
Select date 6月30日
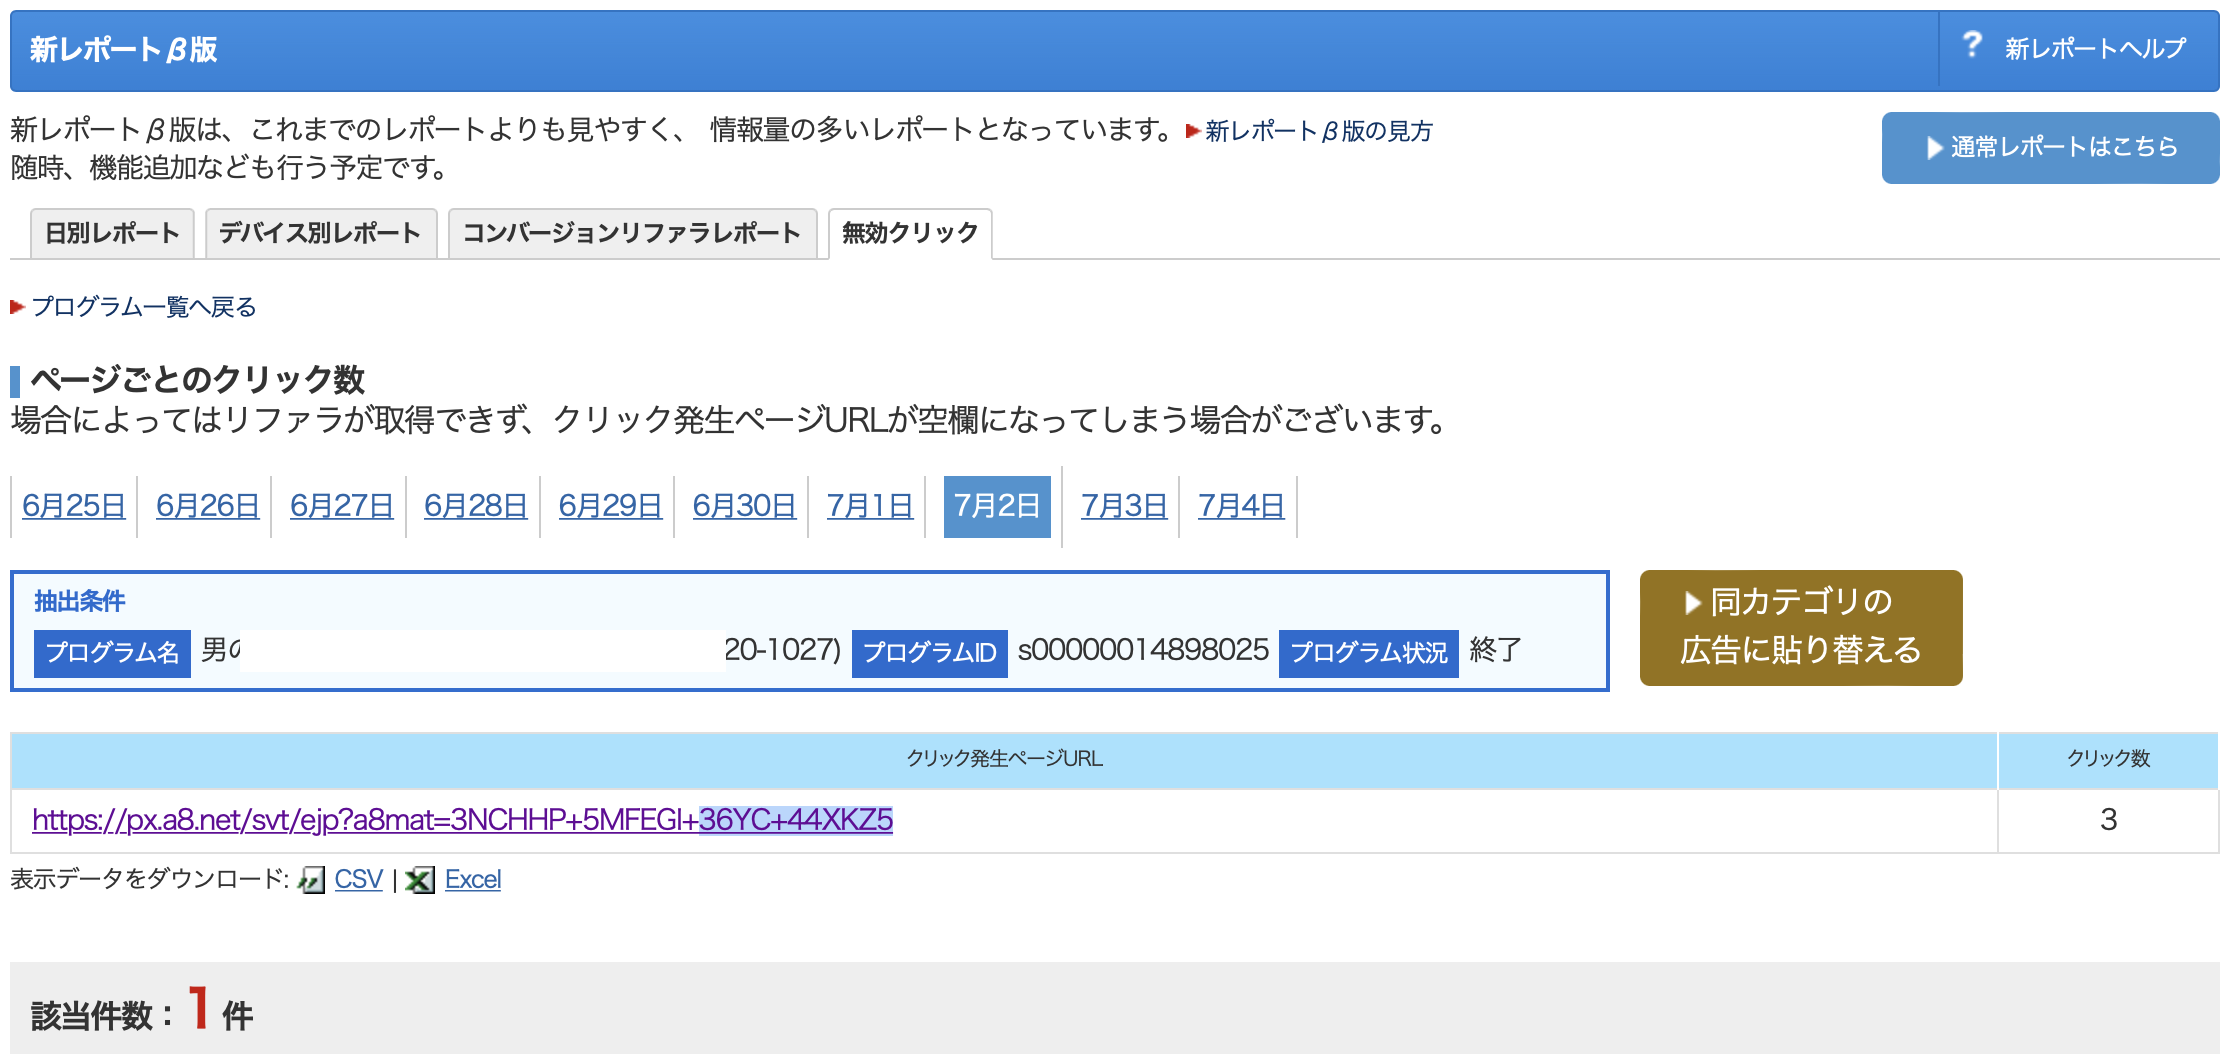(x=744, y=506)
